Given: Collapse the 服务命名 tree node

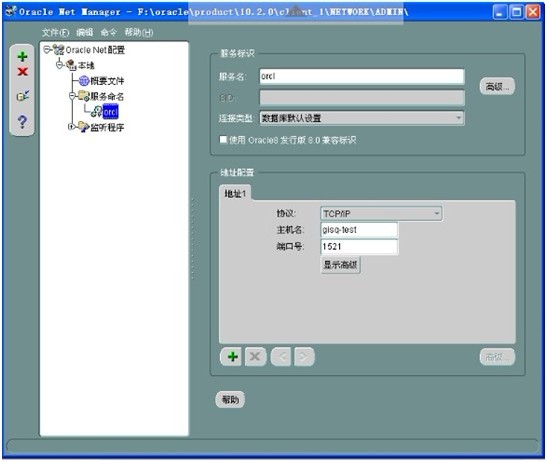Looking at the screenshot, I should click(x=72, y=96).
